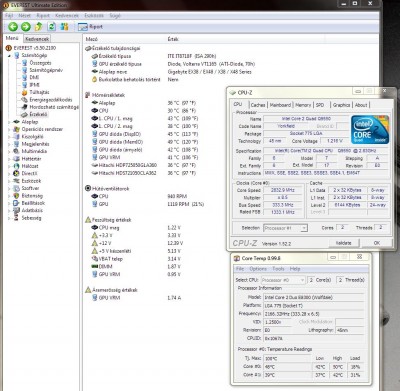Switch to the Kedvencek tab in left panel

click(x=37, y=39)
